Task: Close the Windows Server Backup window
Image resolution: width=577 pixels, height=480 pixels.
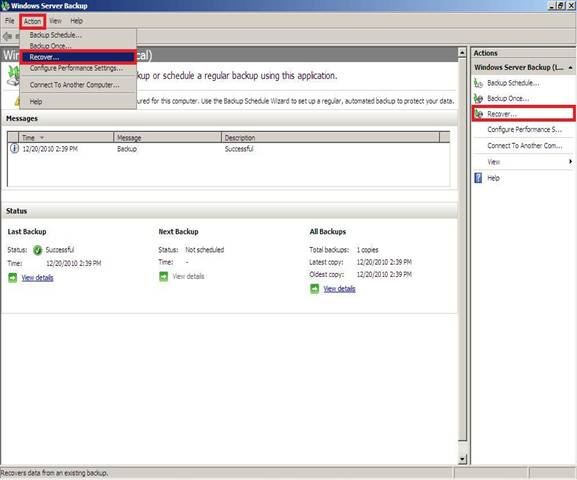Action: pos(570,6)
